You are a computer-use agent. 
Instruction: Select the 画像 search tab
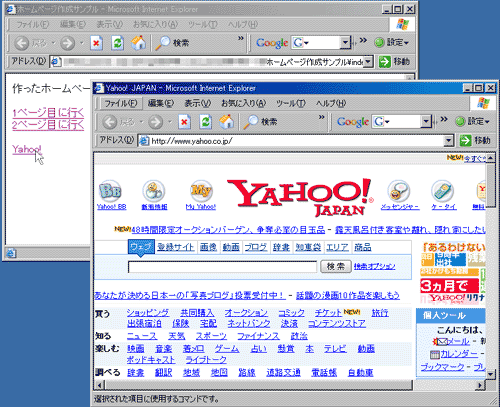208,247
